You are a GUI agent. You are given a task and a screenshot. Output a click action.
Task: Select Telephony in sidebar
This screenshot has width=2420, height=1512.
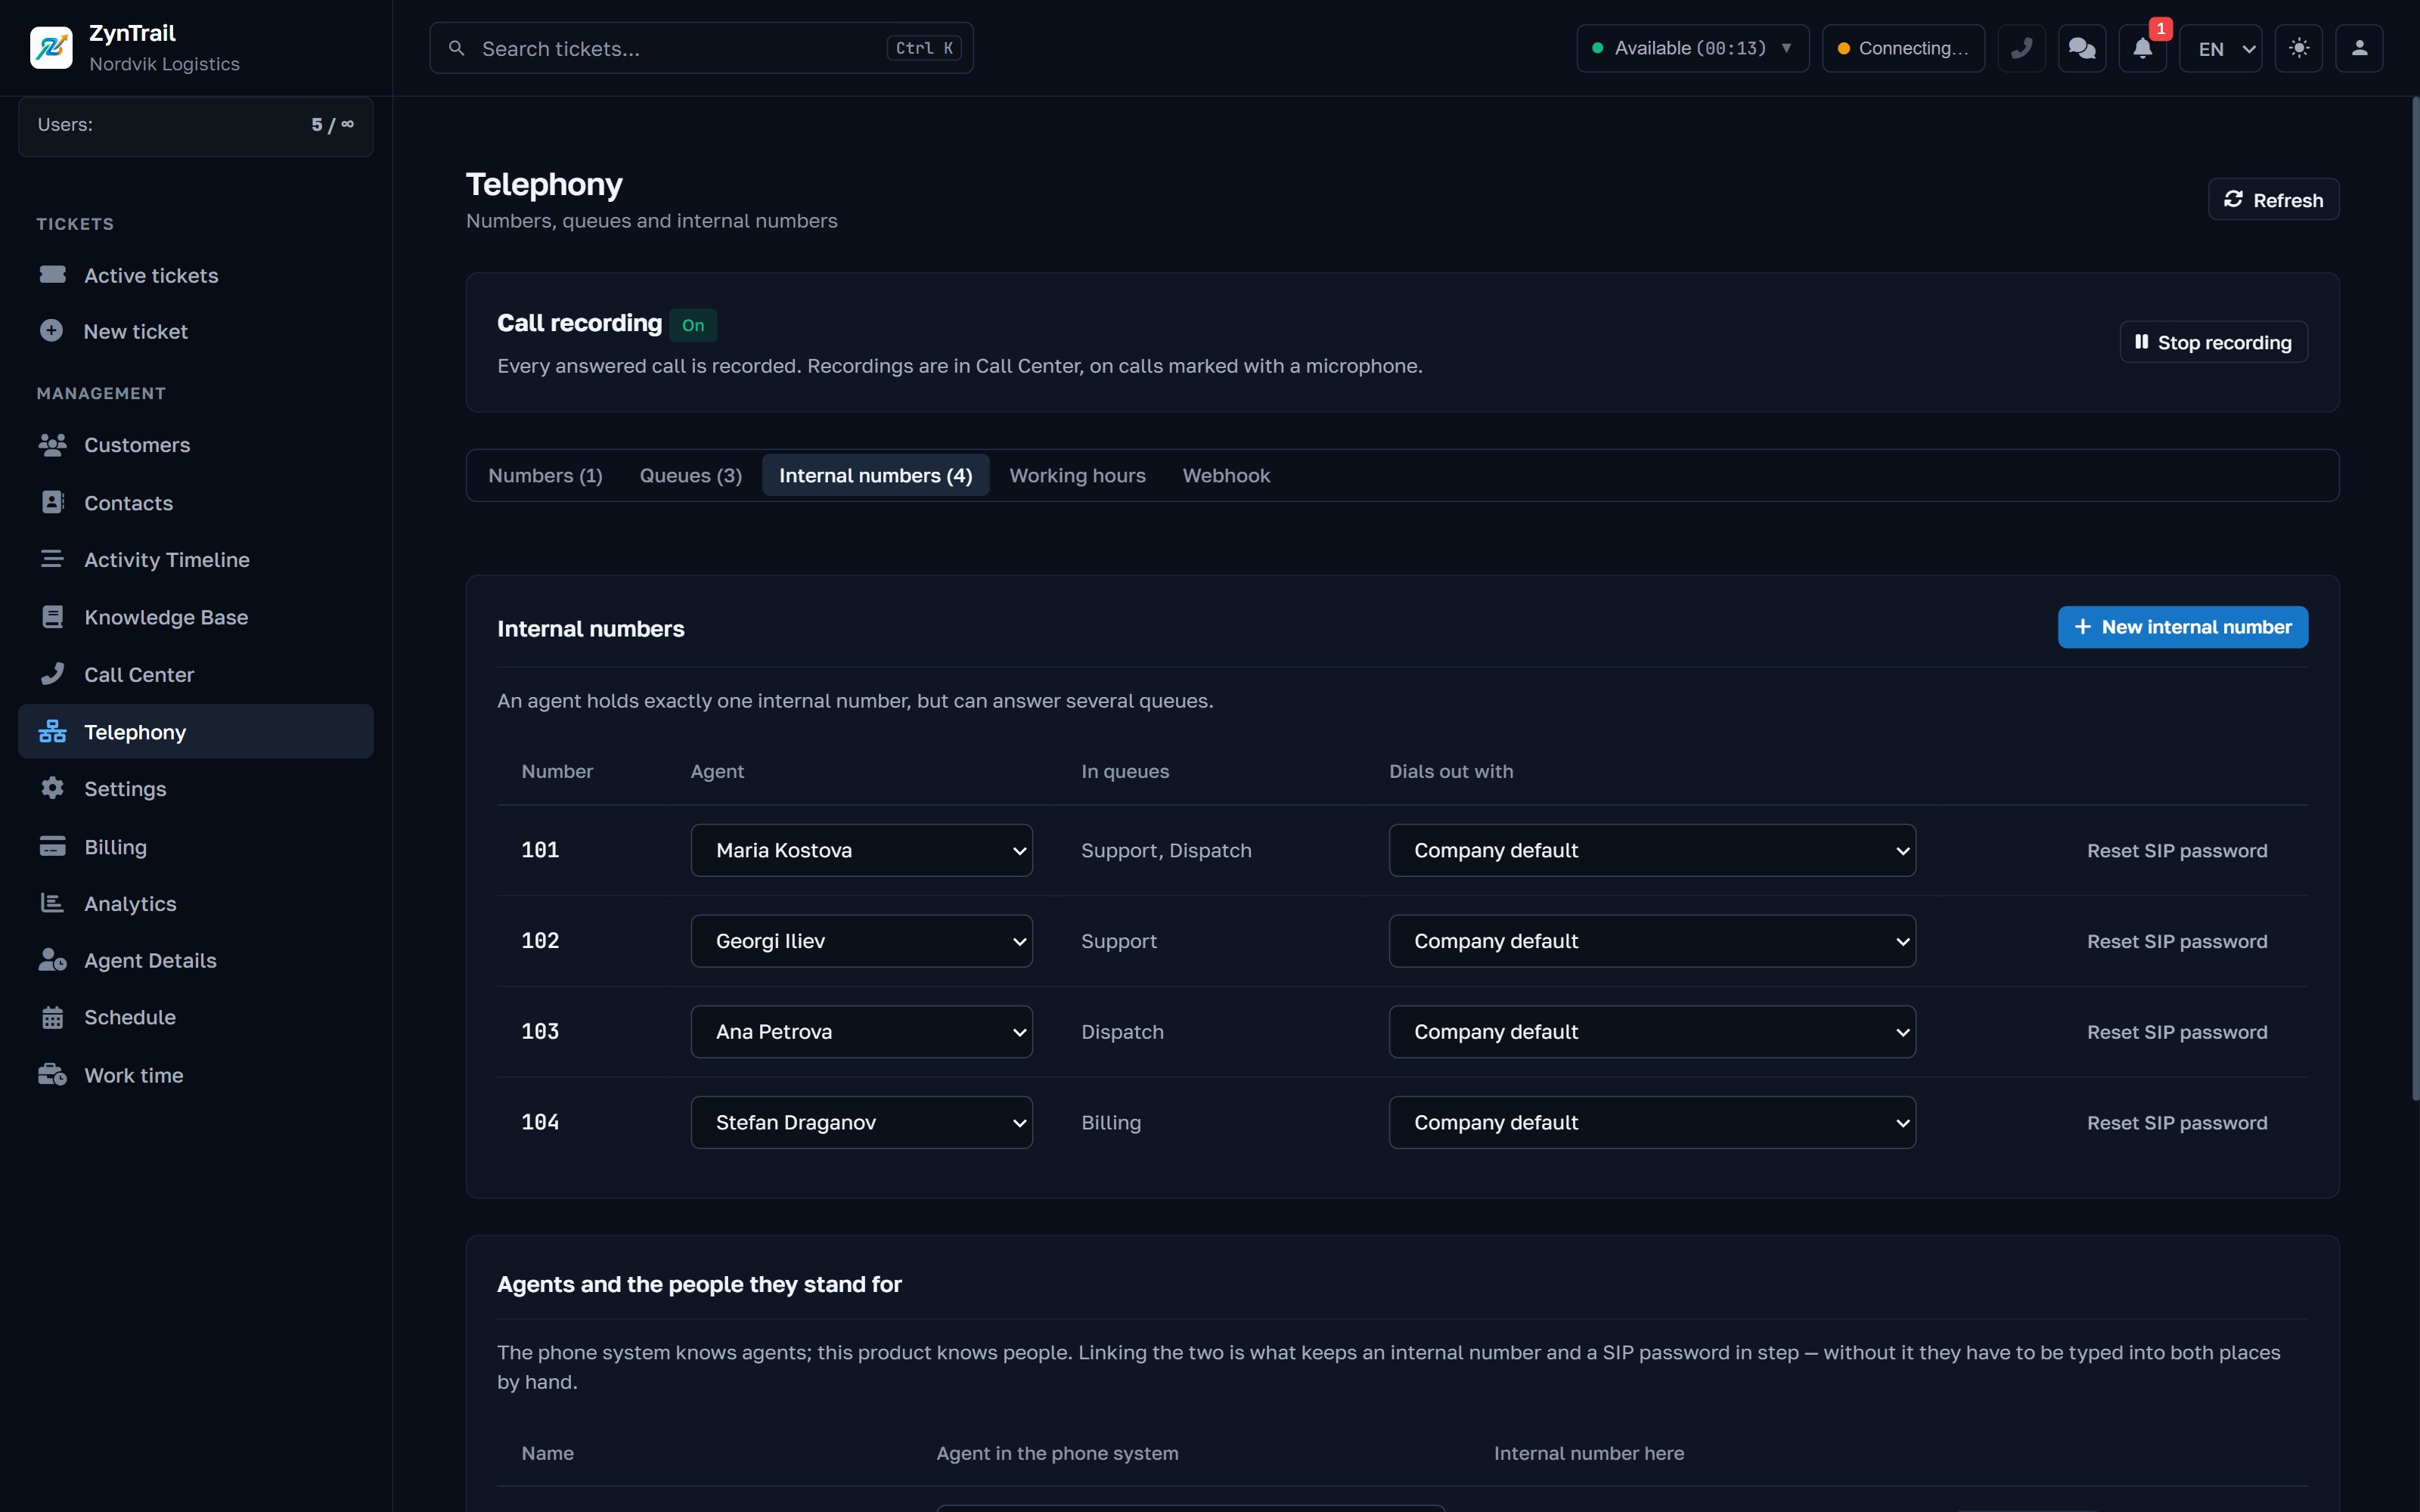point(196,732)
